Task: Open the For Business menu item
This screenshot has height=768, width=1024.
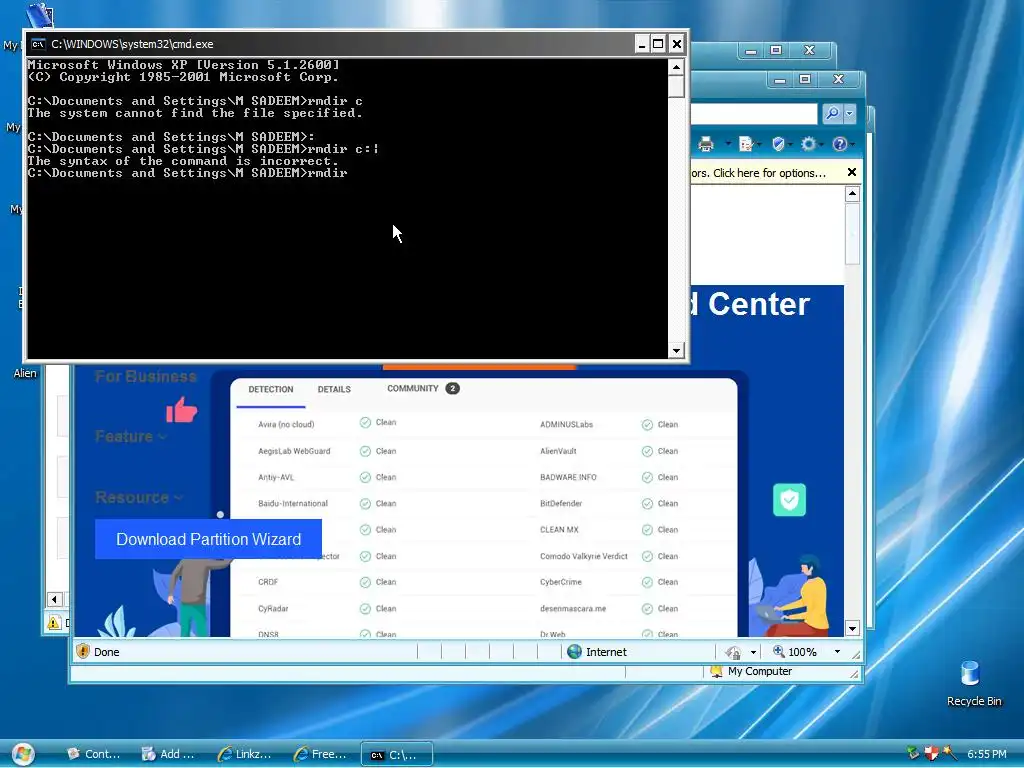Action: (x=145, y=377)
